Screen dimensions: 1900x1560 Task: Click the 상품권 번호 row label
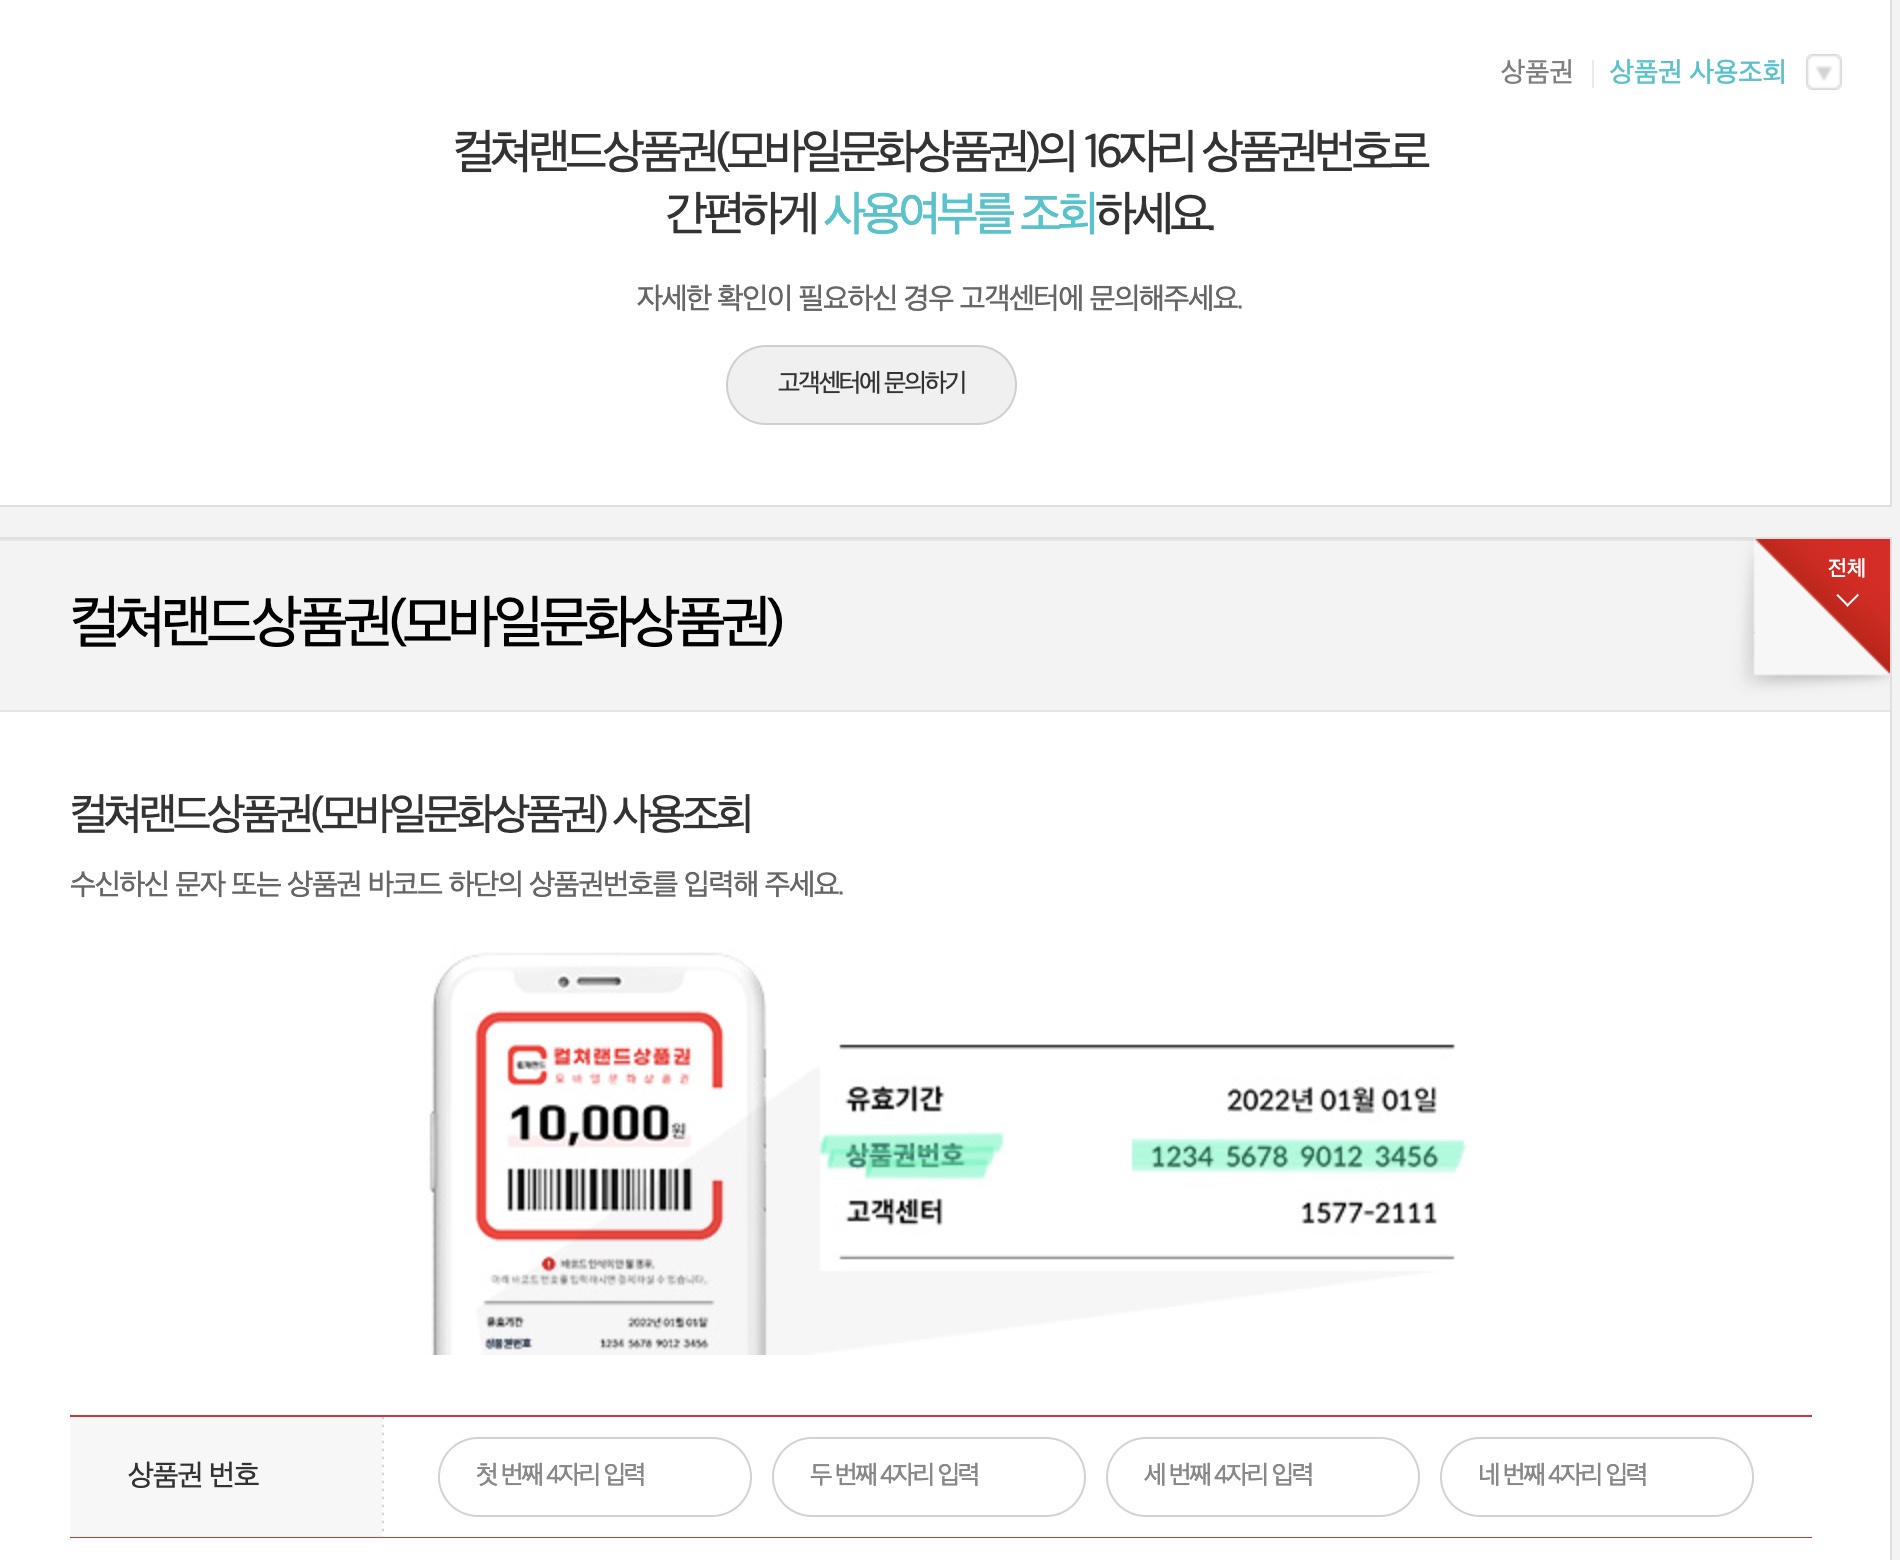tap(193, 1474)
